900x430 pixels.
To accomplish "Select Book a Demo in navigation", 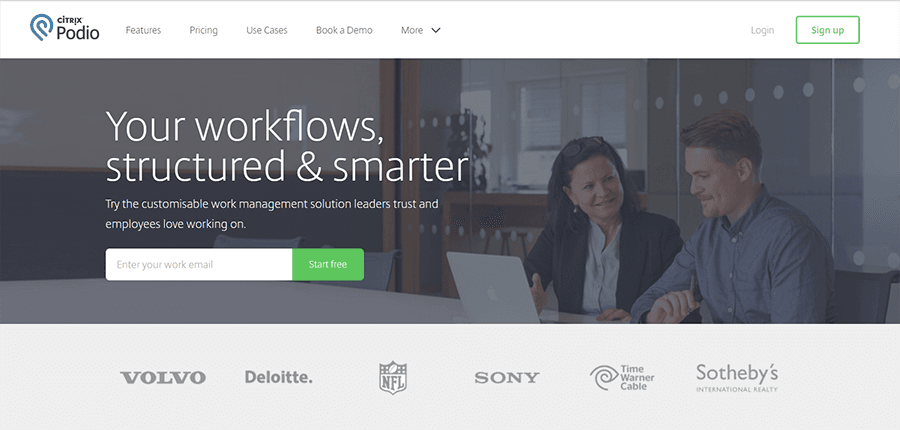I will pyautogui.click(x=344, y=30).
